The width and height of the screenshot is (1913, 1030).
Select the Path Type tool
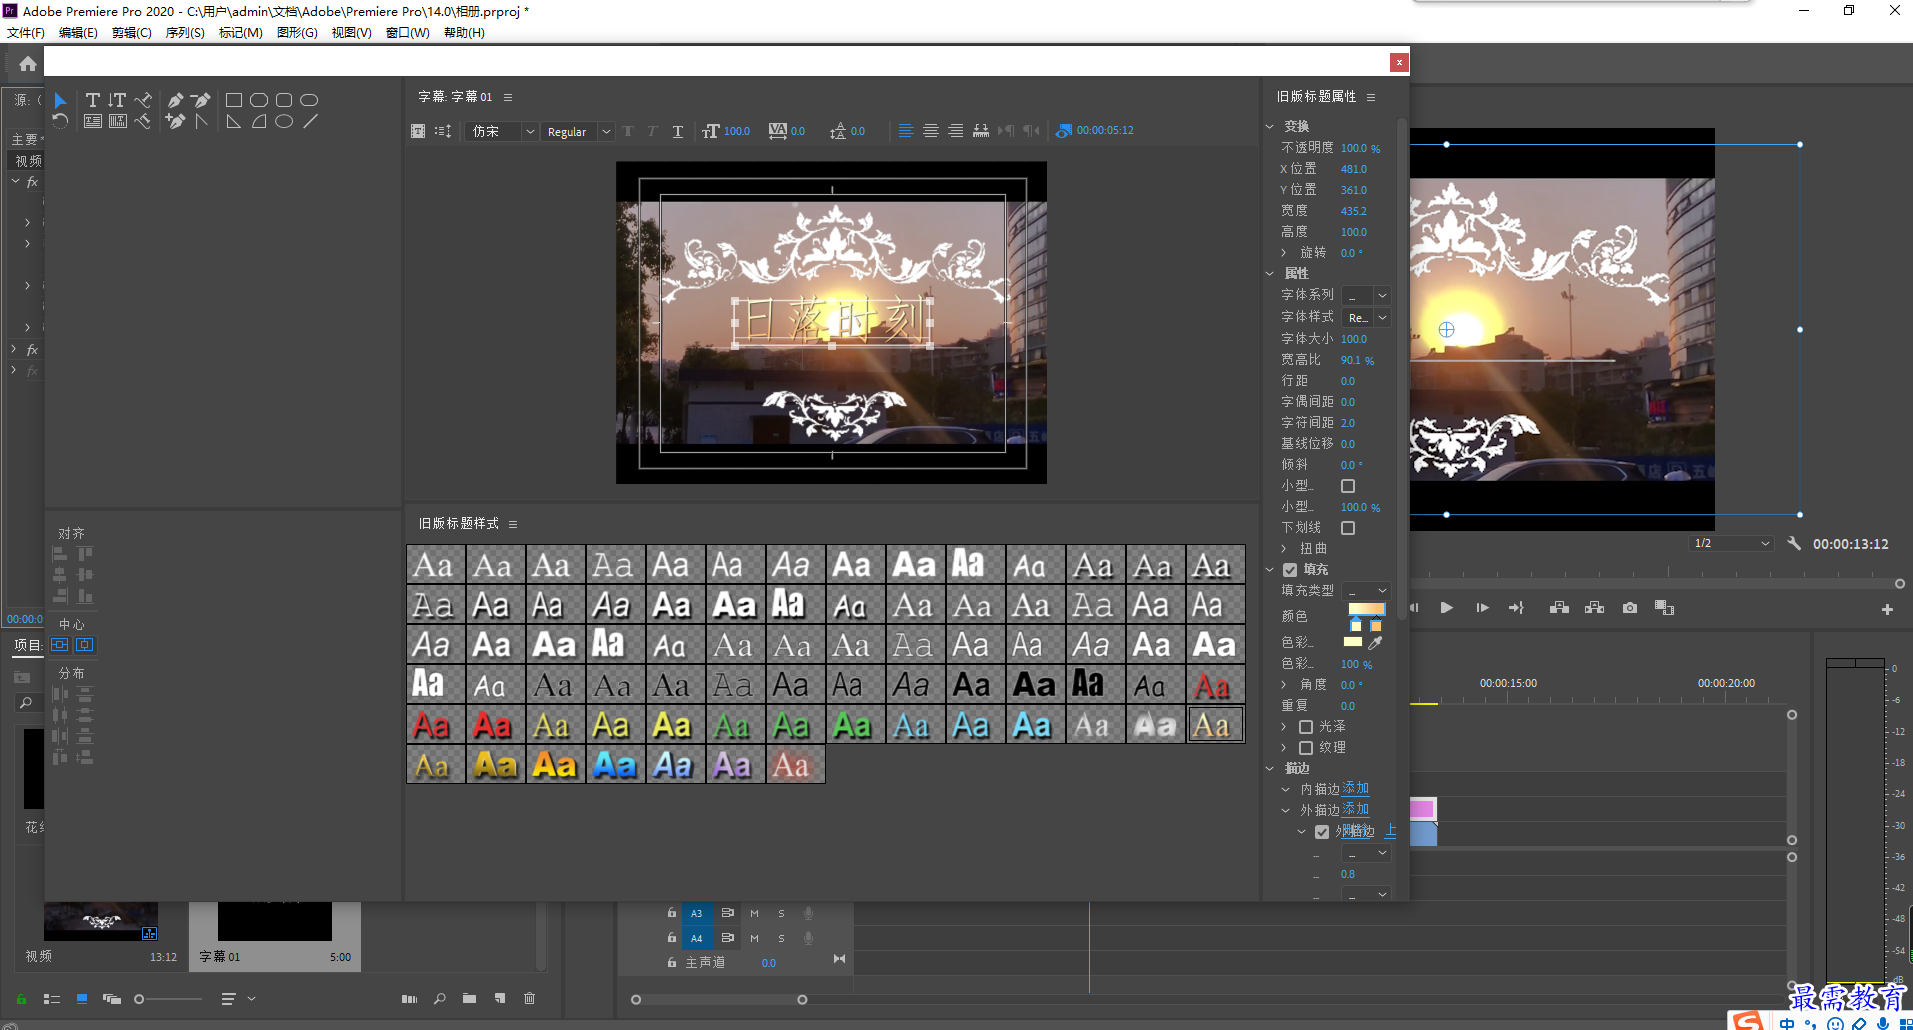point(143,100)
